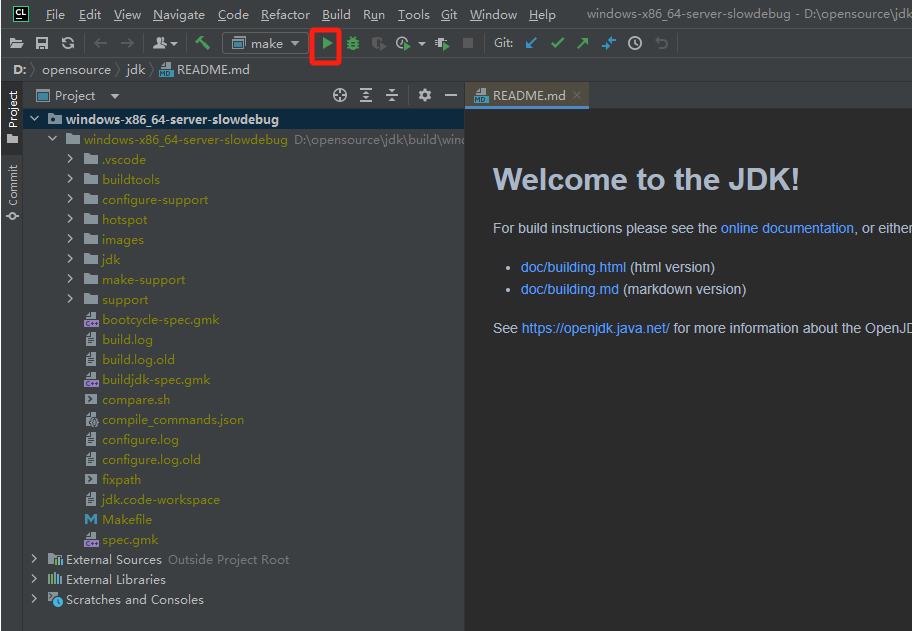Select compare.sh file in tree

(x=136, y=400)
